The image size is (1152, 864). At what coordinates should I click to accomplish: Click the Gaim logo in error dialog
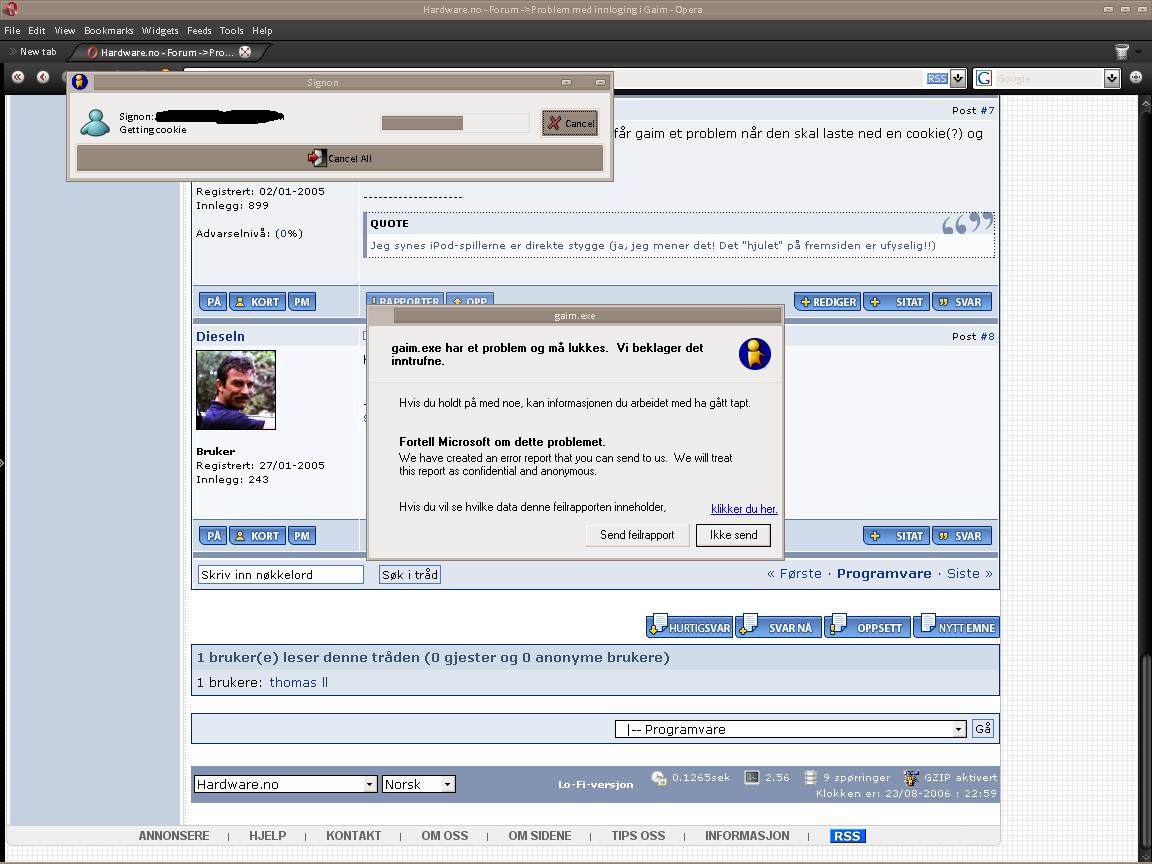coord(755,354)
